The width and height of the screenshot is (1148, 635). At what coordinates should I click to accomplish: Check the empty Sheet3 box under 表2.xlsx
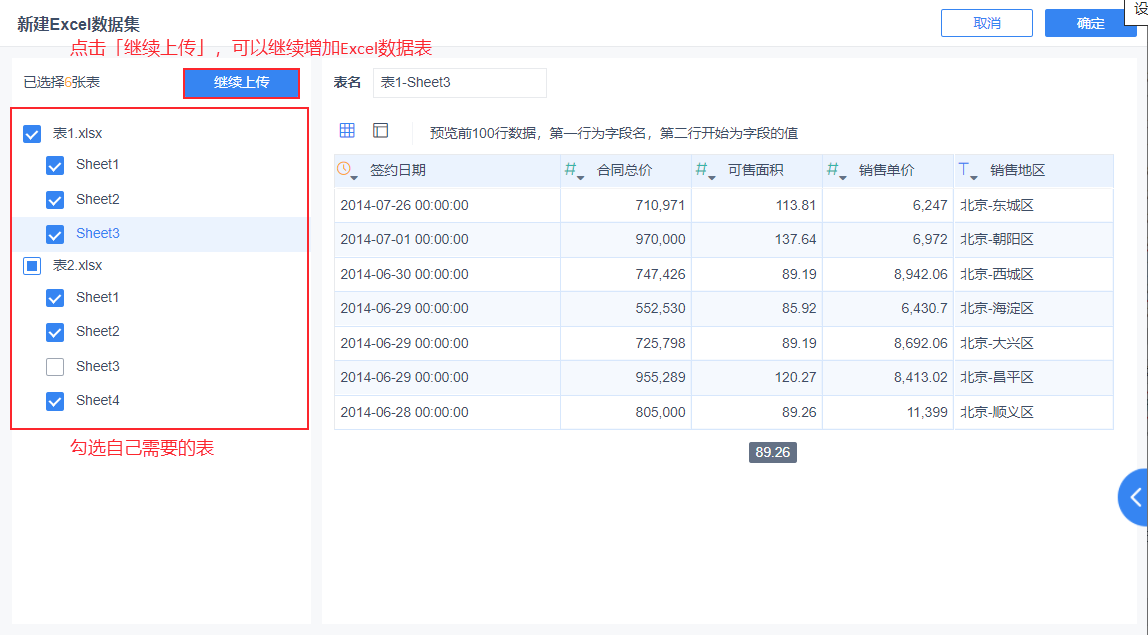tap(55, 366)
